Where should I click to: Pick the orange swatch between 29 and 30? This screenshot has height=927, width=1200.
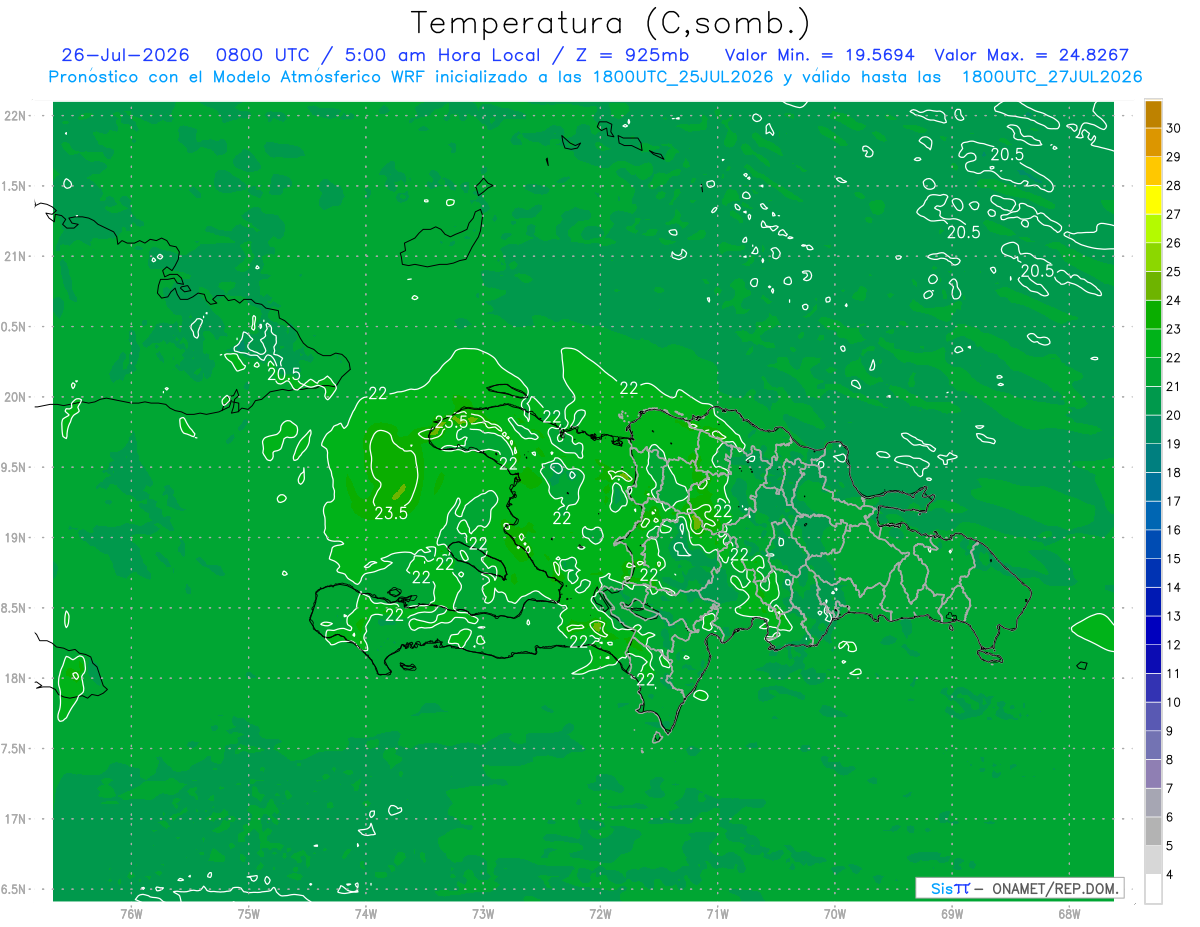[1153, 142]
